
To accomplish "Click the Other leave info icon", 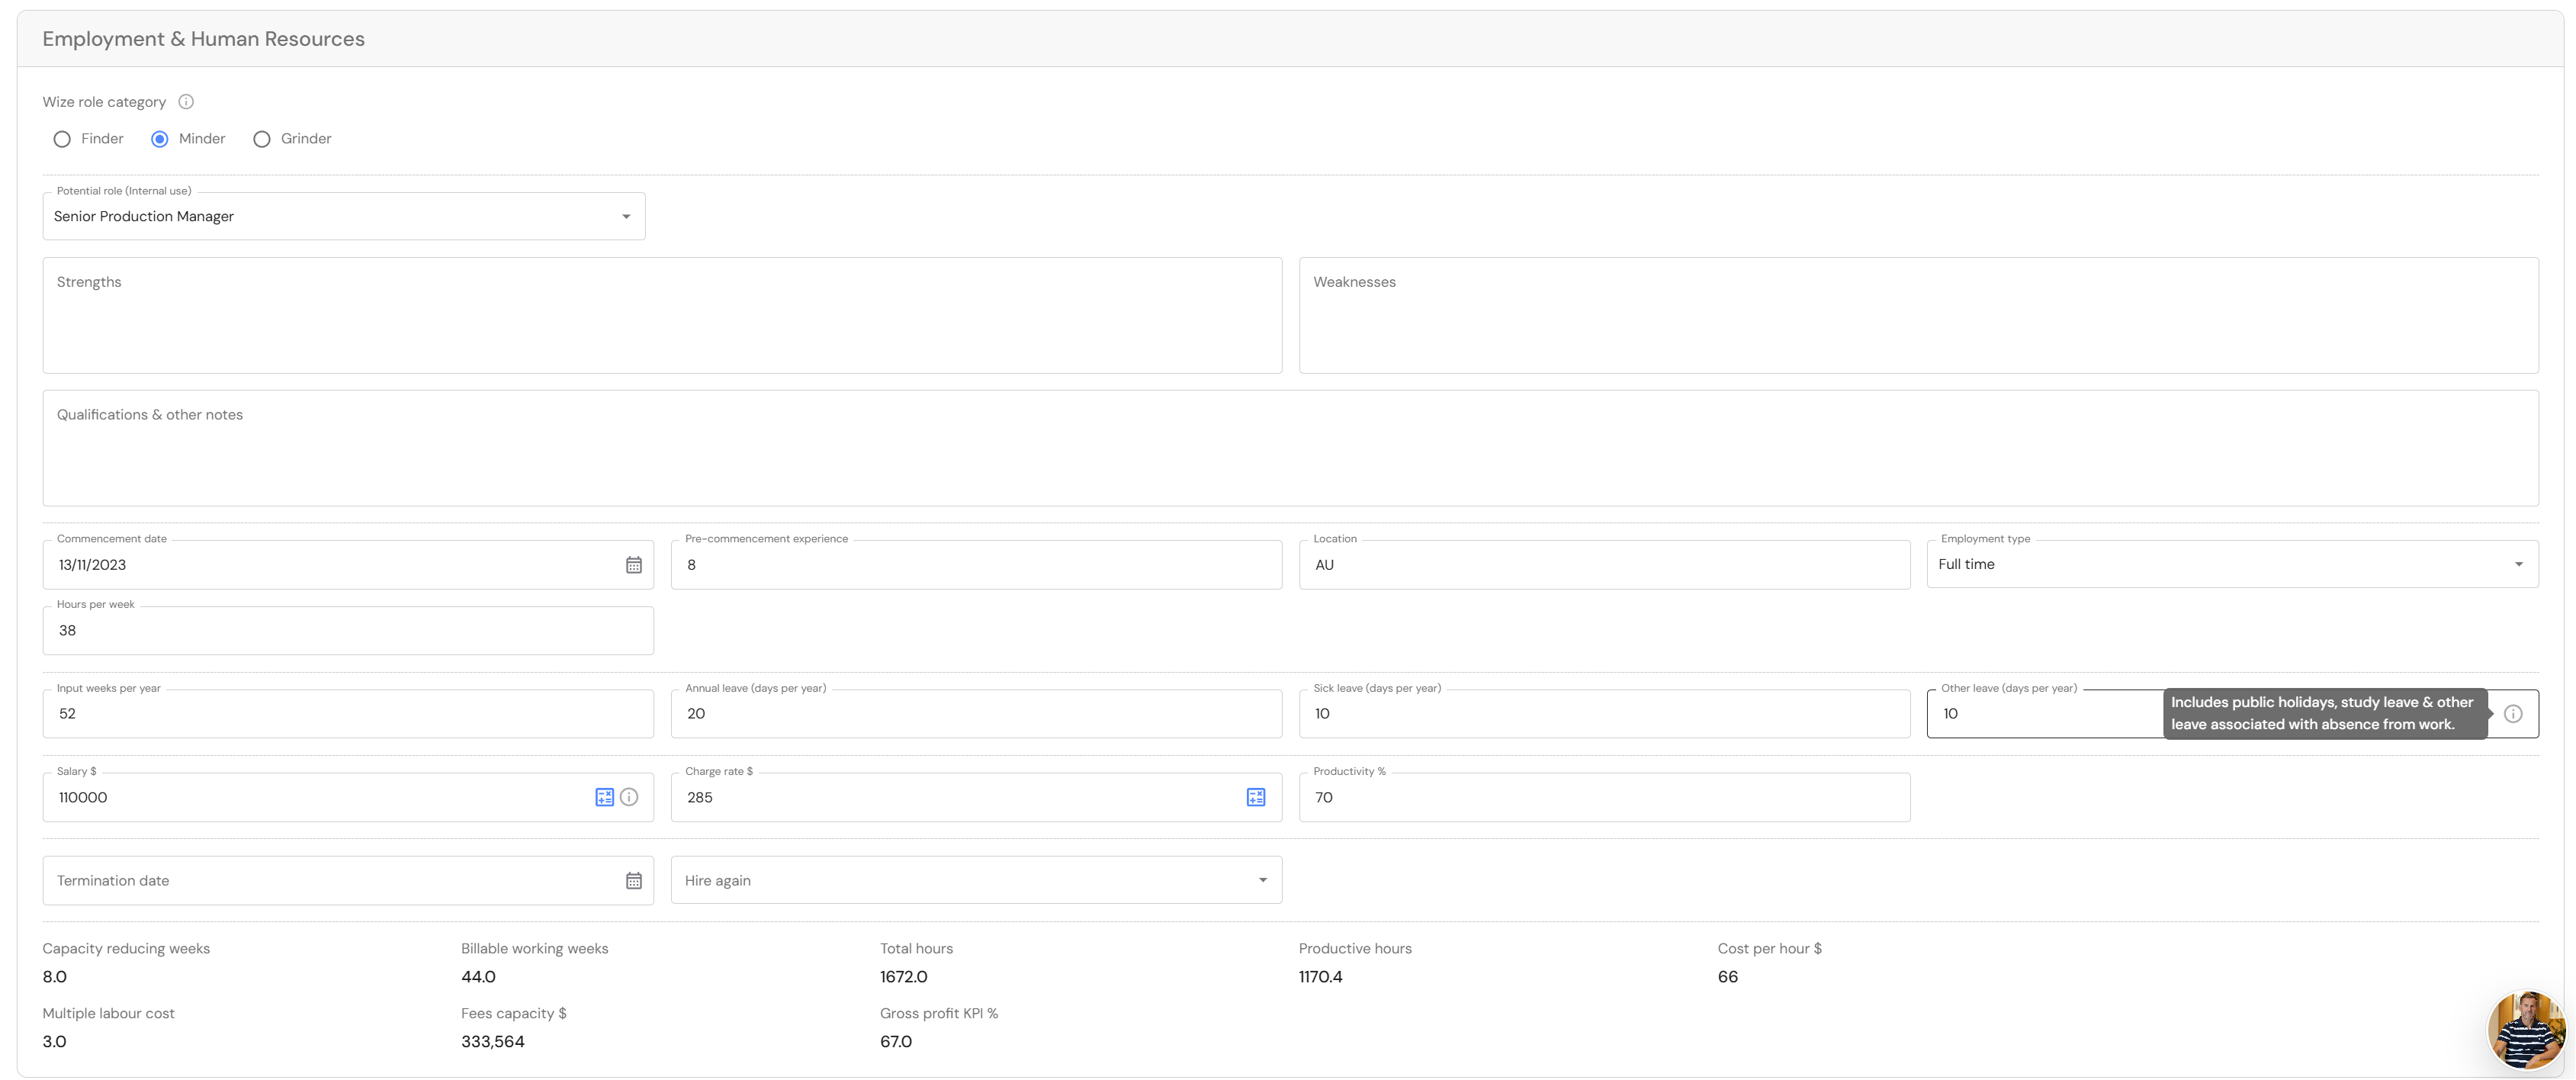I will click(x=2513, y=714).
